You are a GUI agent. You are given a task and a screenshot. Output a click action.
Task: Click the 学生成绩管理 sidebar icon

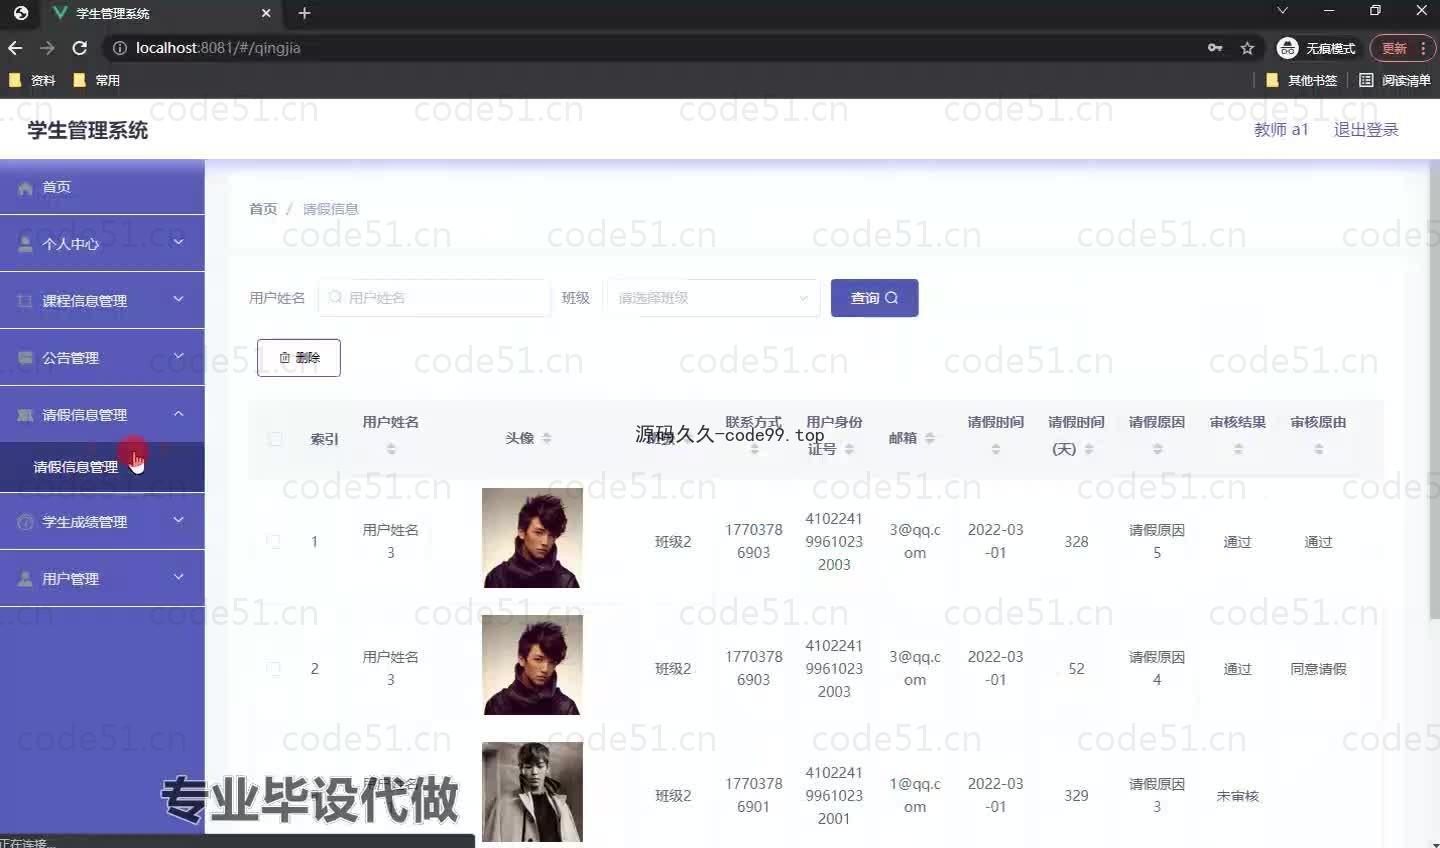25,522
